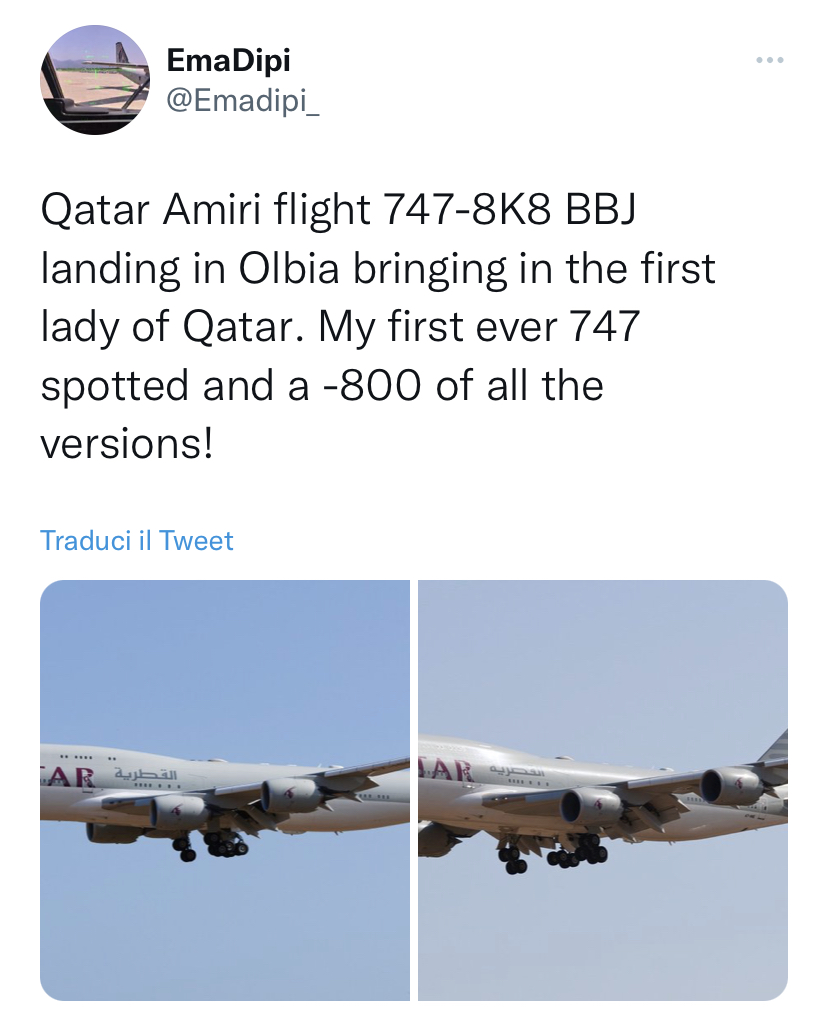
Task: Open the three-dot more options menu
Action: (770, 60)
